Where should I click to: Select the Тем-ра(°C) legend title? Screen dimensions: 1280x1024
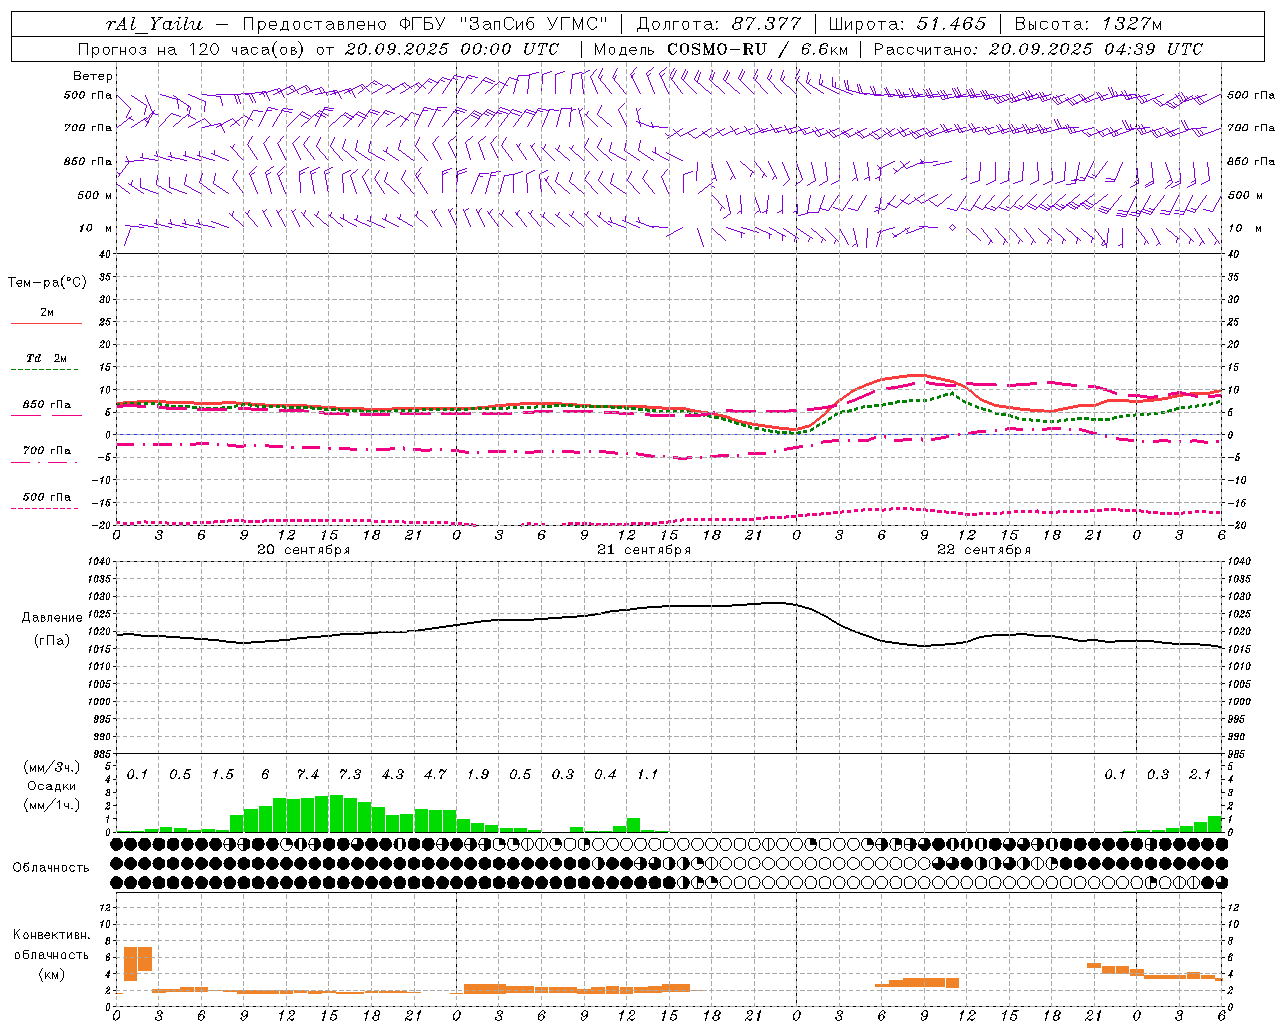(47, 283)
